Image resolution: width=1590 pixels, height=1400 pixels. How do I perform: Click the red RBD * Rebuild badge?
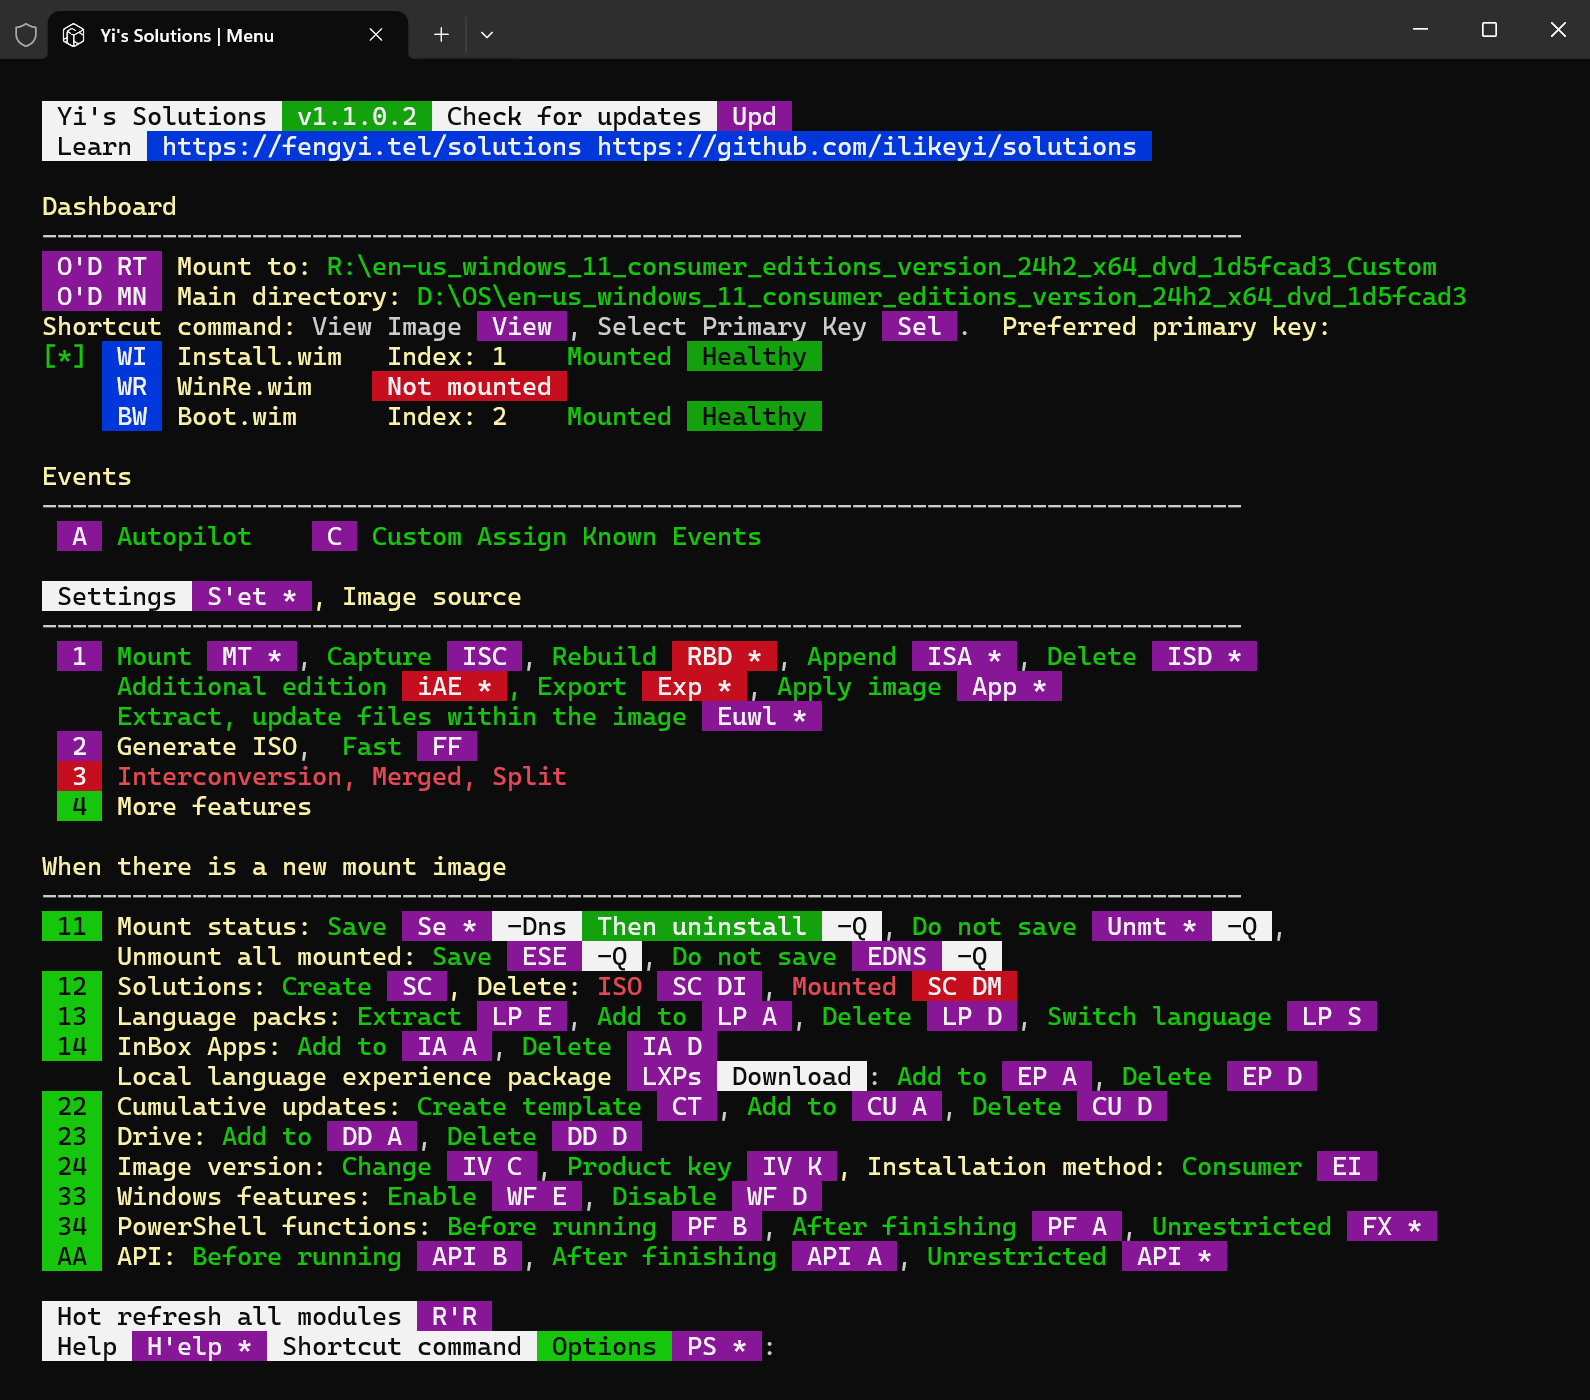point(724,657)
